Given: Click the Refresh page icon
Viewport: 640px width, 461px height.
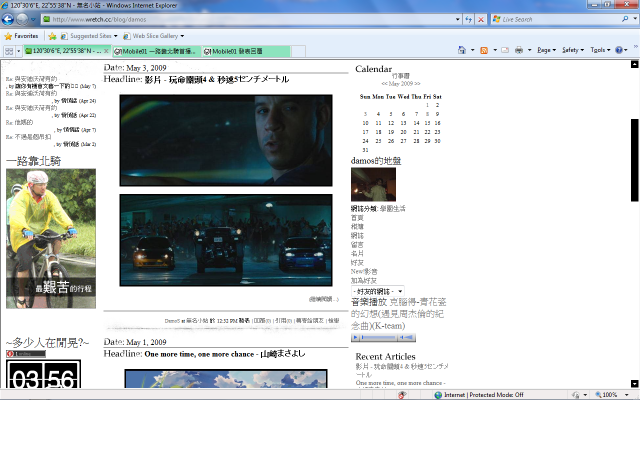Looking at the screenshot, I should click(469, 19).
